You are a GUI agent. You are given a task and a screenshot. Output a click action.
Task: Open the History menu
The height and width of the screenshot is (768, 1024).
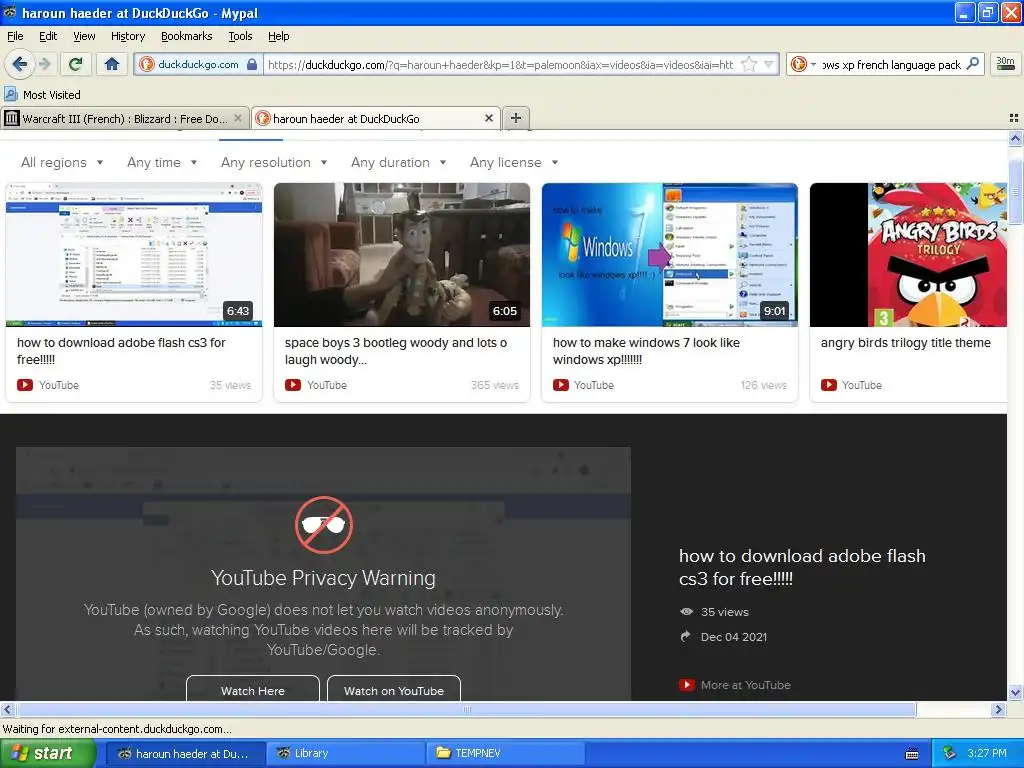pos(128,36)
